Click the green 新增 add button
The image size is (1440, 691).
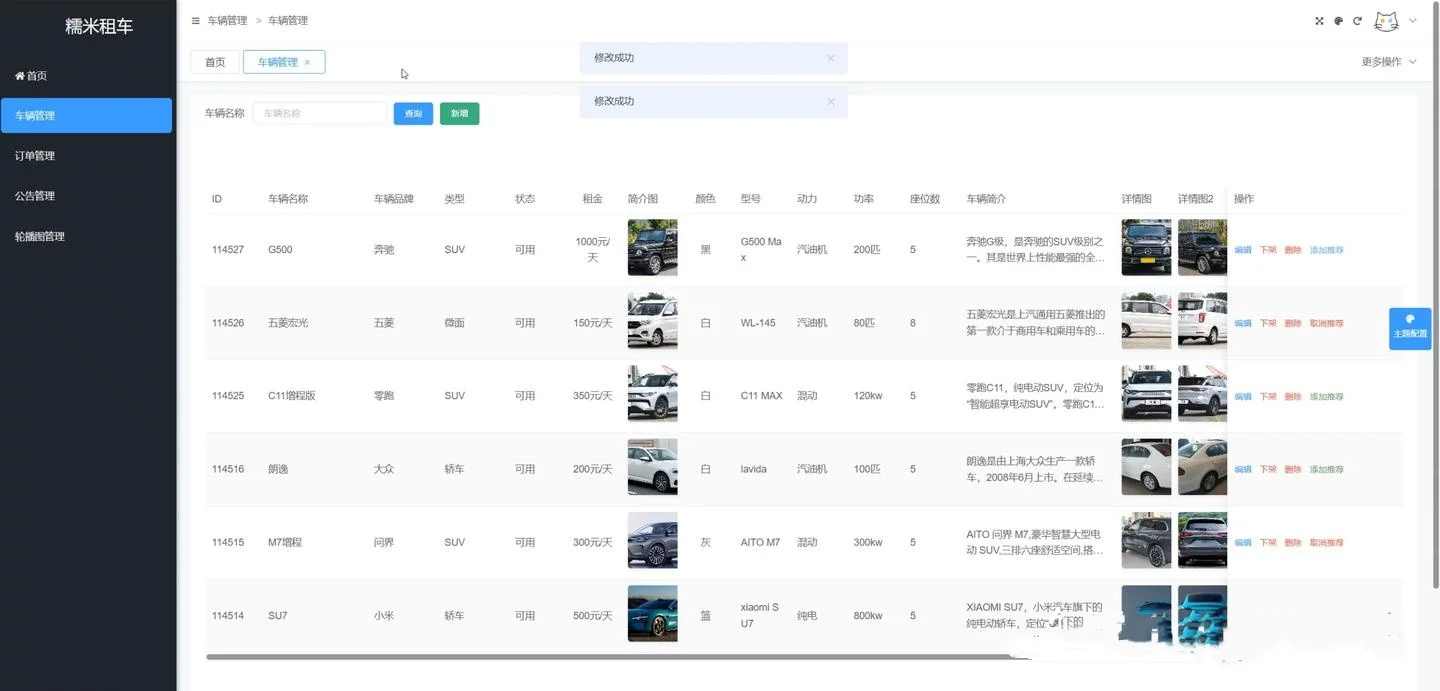(459, 114)
